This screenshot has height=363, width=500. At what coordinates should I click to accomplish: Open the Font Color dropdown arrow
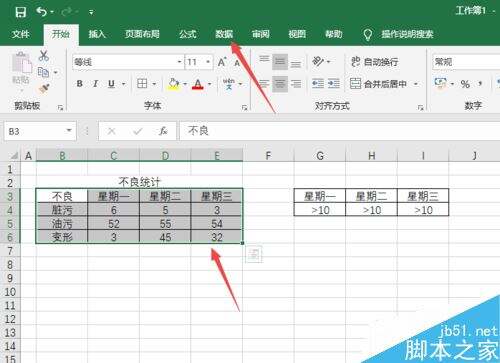click(x=210, y=84)
